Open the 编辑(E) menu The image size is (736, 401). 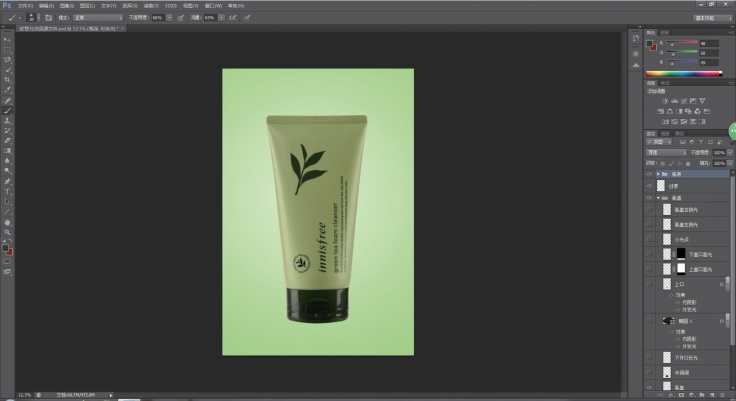click(46, 6)
